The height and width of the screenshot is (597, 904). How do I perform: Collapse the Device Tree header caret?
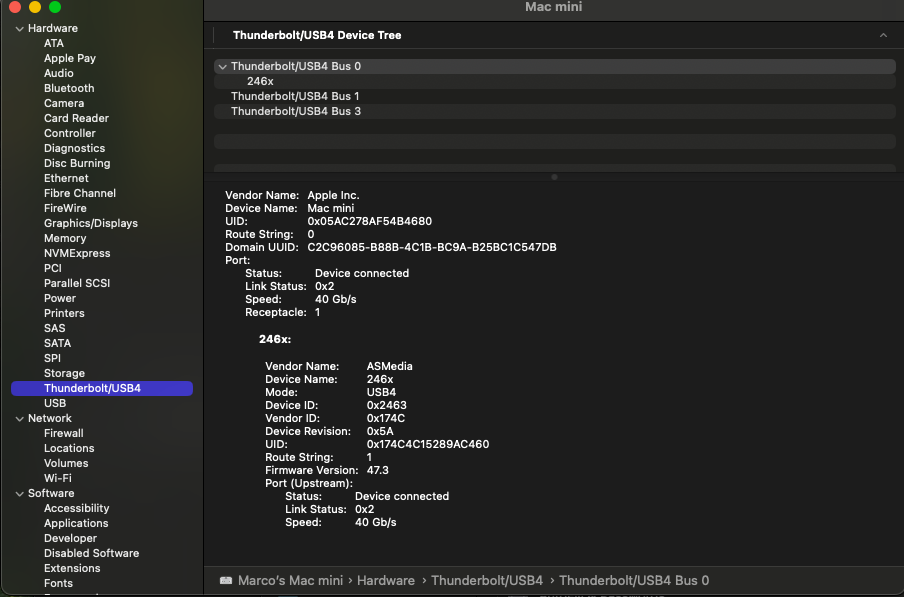click(x=883, y=35)
